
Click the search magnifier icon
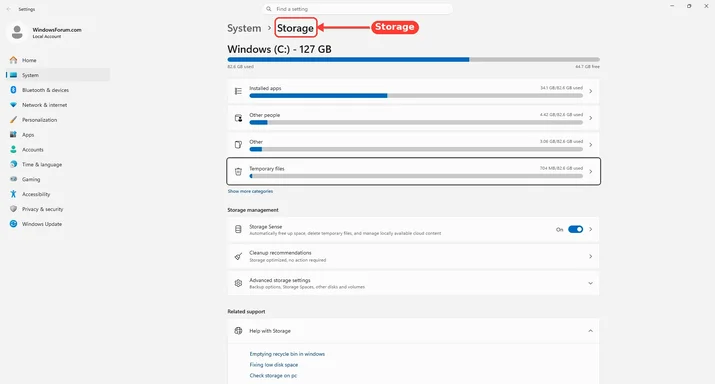[x=269, y=9]
